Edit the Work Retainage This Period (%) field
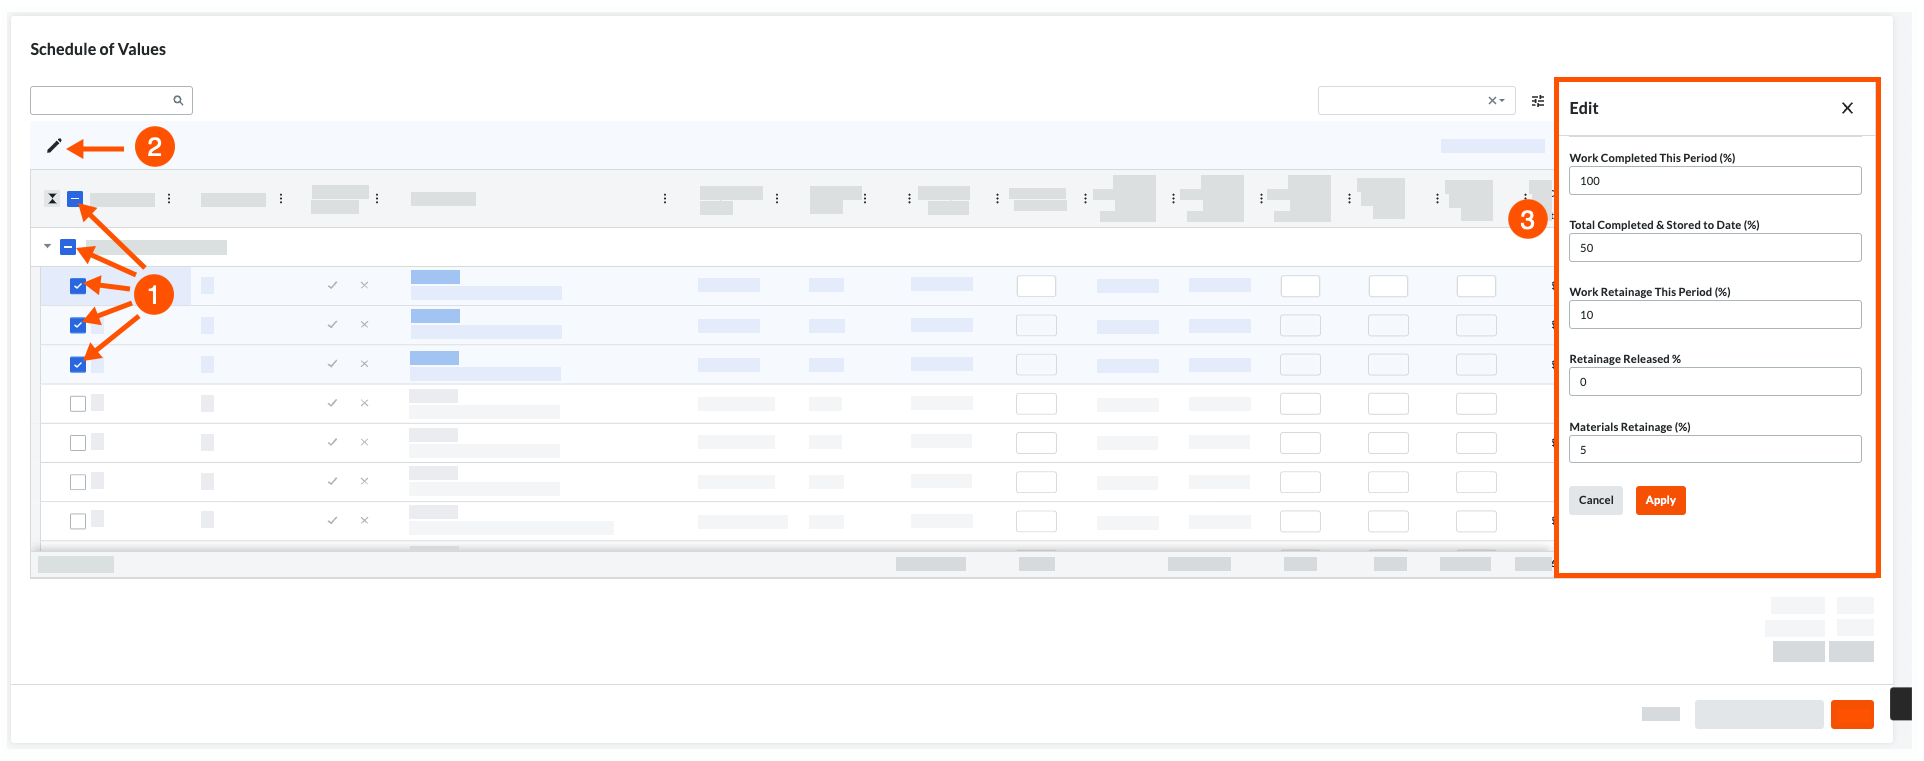1924x761 pixels. 1715,315
